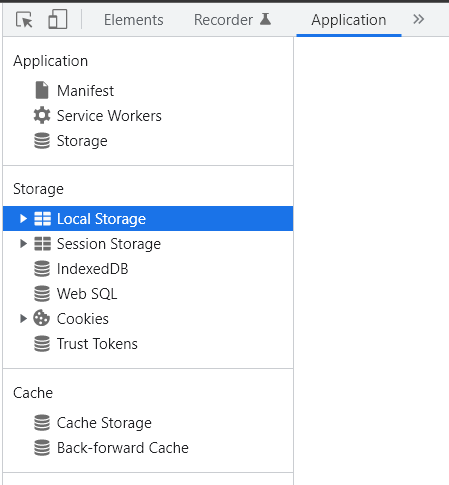
Task: Click the Trust Tokens database icon
Action: coord(42,344)
